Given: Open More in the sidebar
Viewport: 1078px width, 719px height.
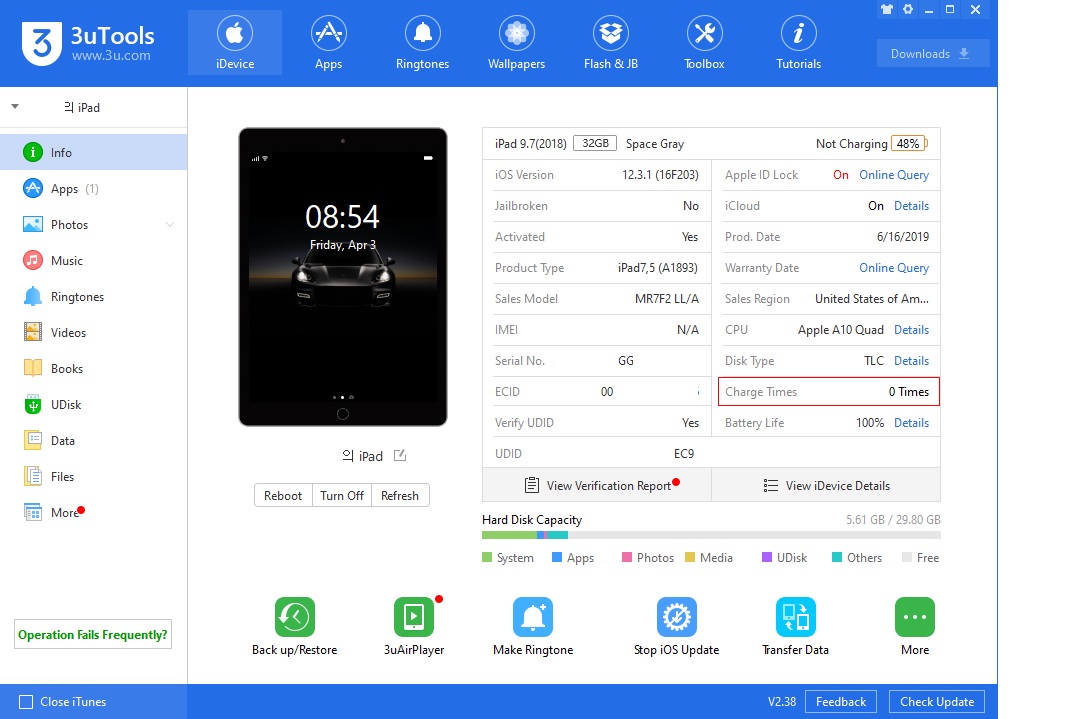Looking at the screenshot, I should (x=94, y=512).
